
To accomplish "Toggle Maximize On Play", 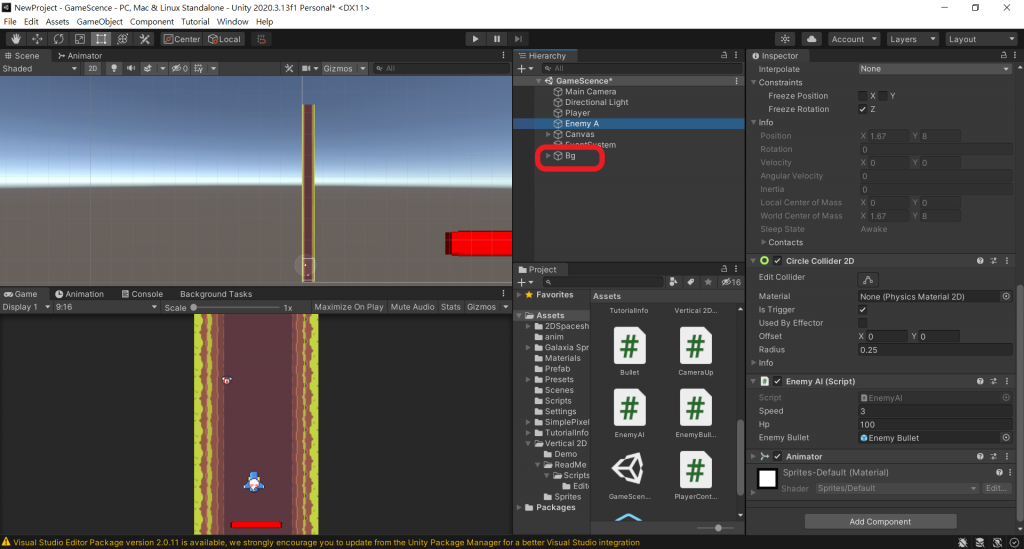I will (349, 307).
